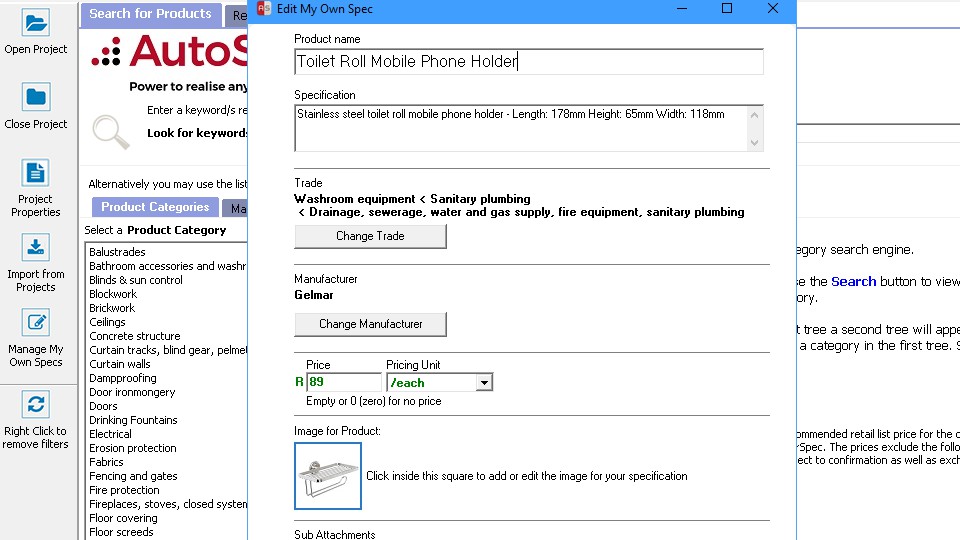Click the magnifying glass search icon
The width and height of the screenshot is (960, 540).
[111, 132]
